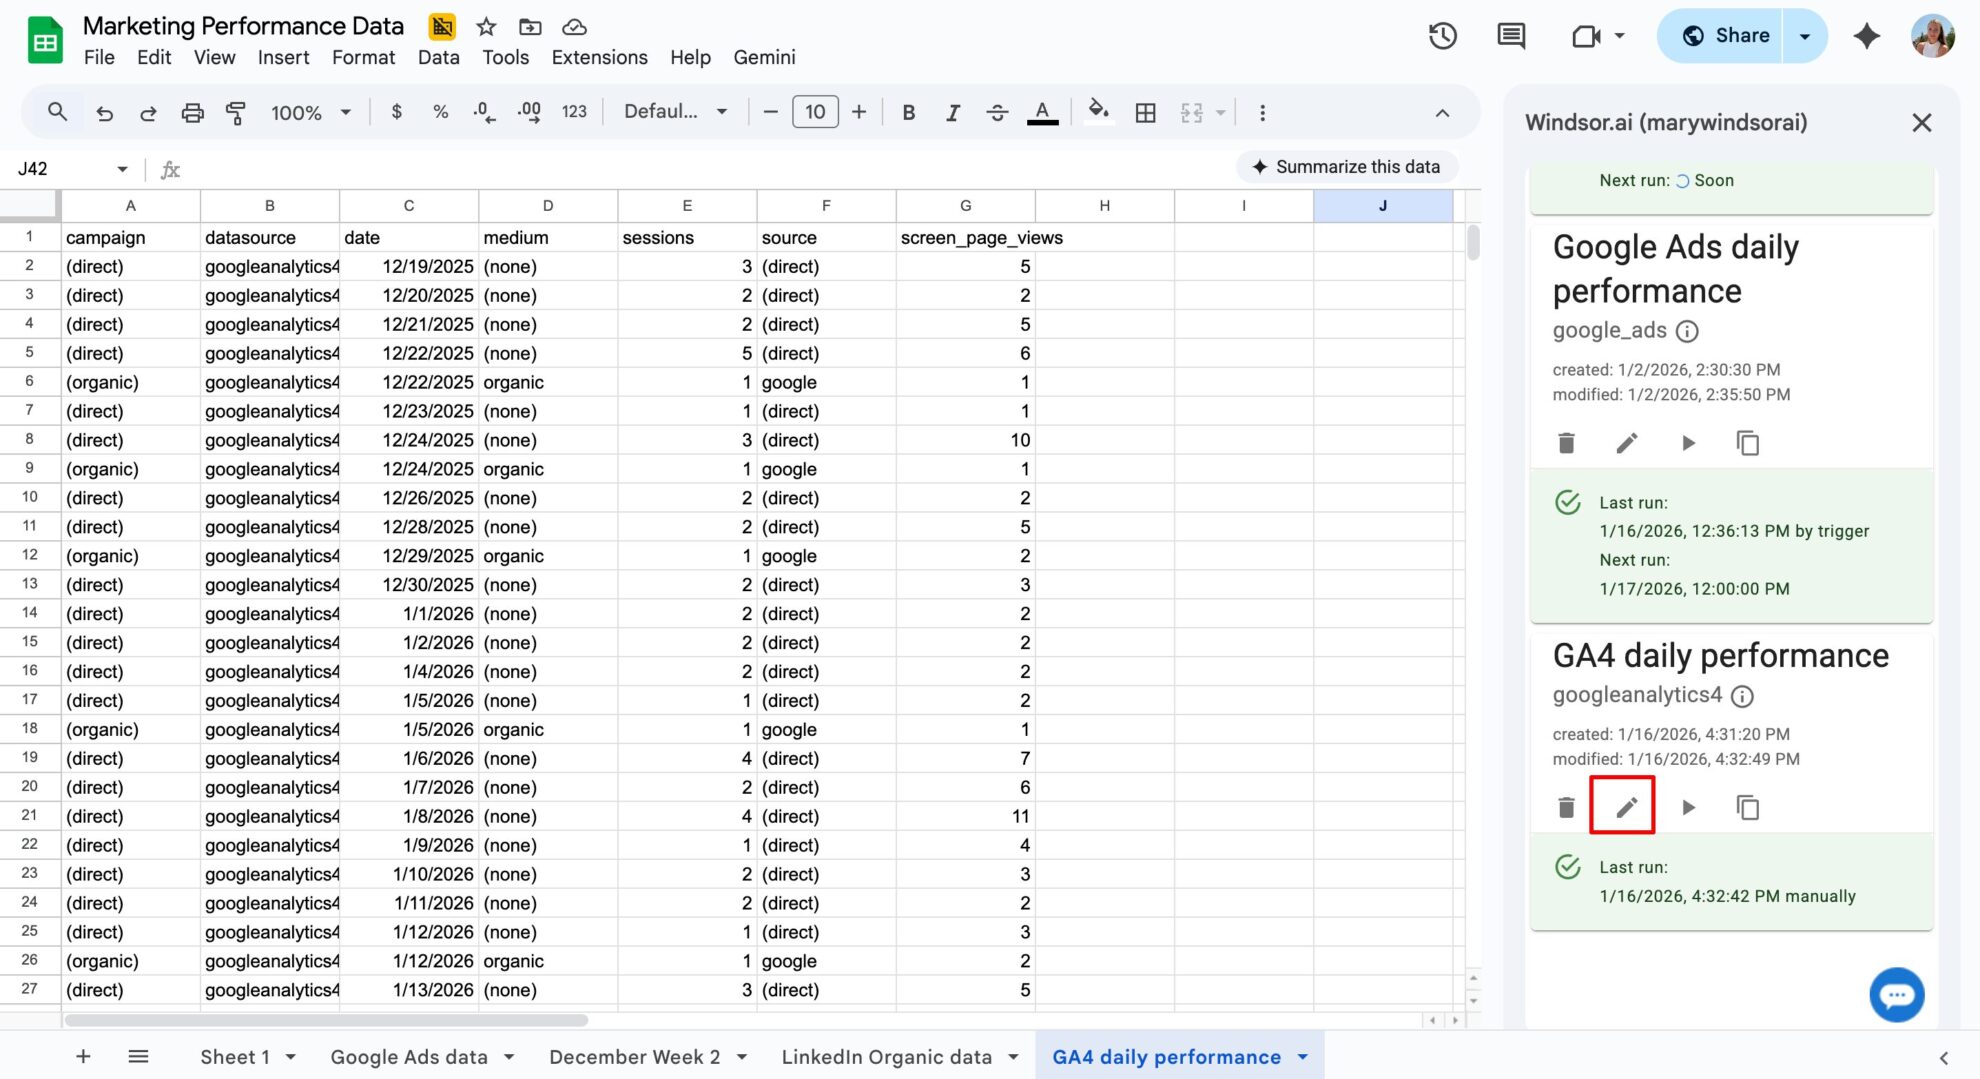Check the cloud save status icon
This screenshot has width=1980, height=1079.
point(574,27)
